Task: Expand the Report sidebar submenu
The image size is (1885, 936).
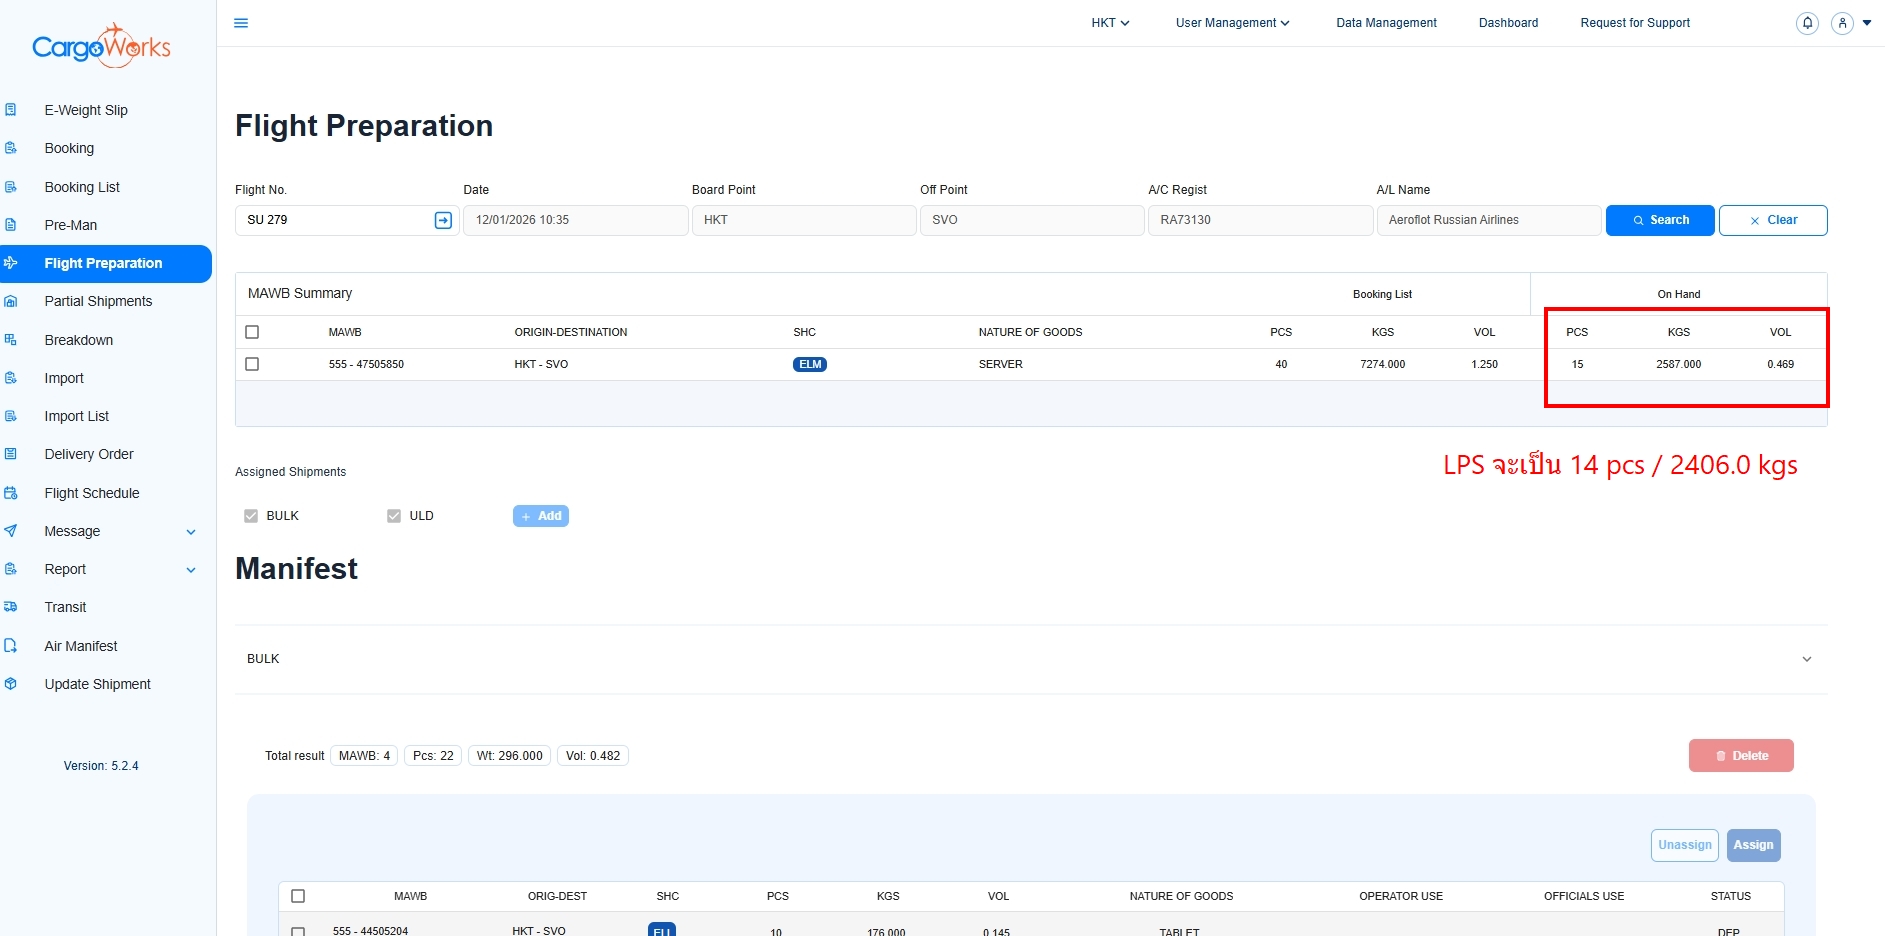Action: 191,570
